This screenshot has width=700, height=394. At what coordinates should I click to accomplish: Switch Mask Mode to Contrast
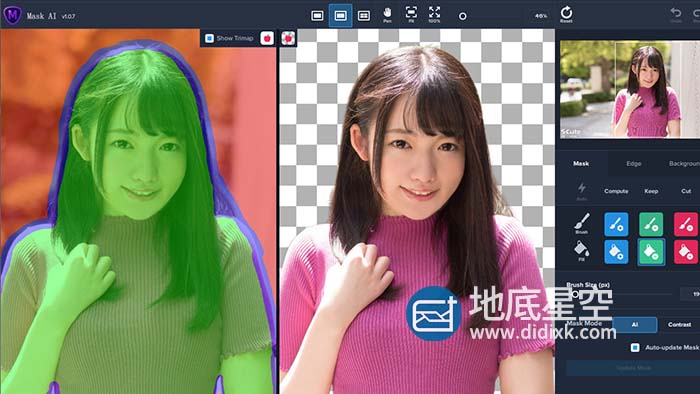point(679,324)
